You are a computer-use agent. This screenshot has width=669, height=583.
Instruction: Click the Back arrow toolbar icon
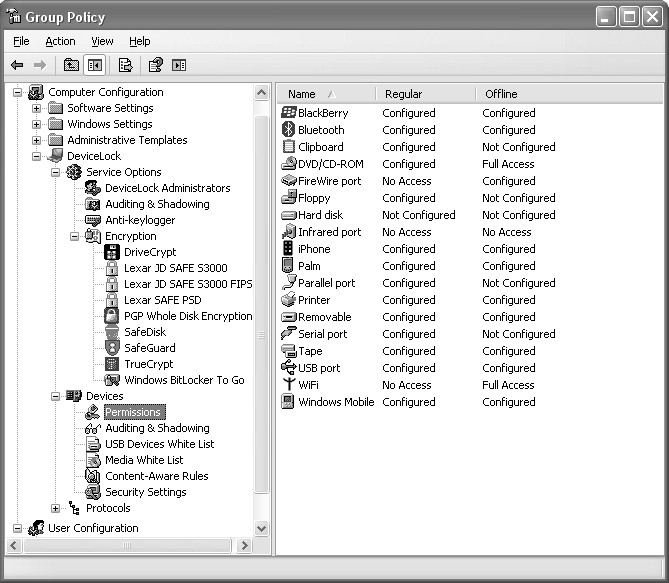coord(17,65)
